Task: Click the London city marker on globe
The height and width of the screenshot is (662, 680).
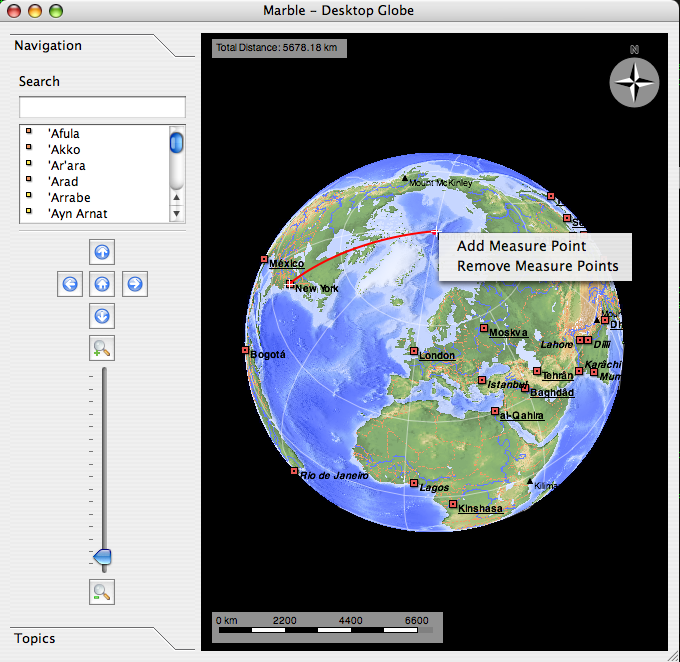Action: (413, 351)
